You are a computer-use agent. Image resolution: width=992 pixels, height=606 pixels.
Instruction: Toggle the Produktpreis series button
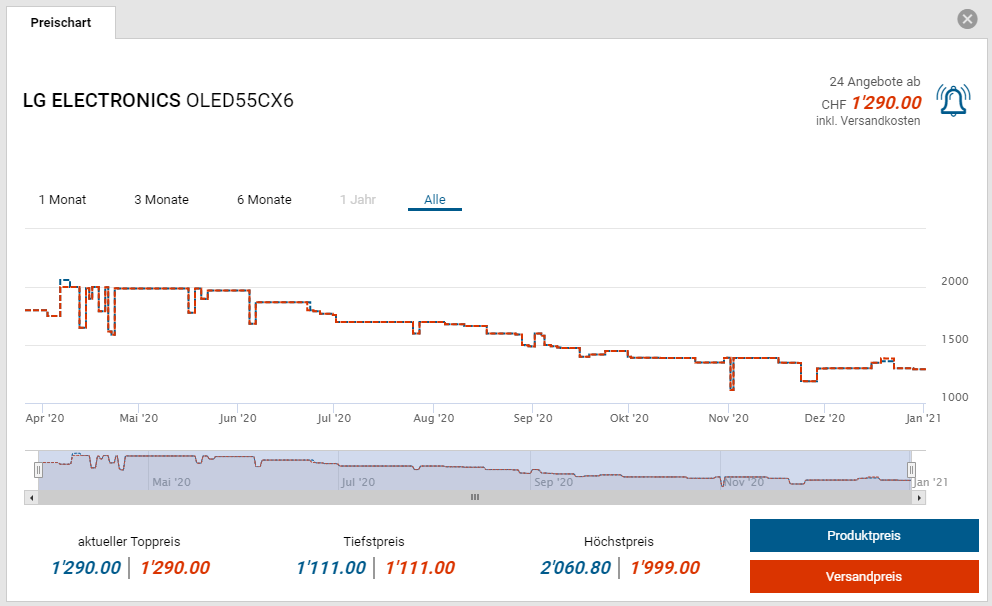[864, 536]
